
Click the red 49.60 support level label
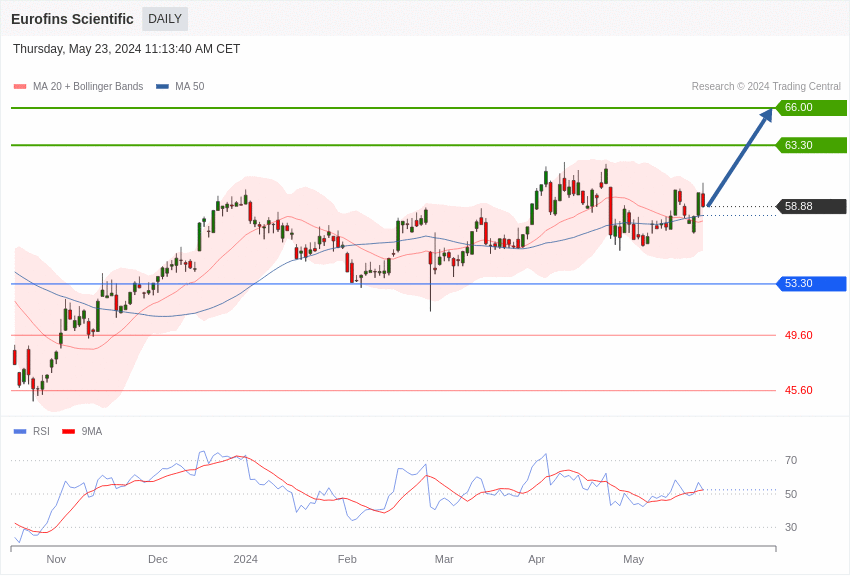pos(798,336)
